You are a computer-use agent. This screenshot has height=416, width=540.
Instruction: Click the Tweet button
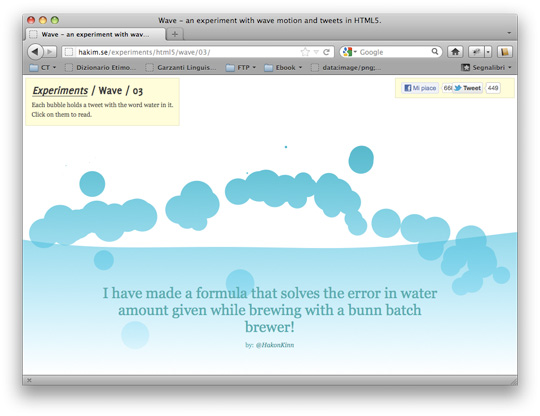point(467,88)
